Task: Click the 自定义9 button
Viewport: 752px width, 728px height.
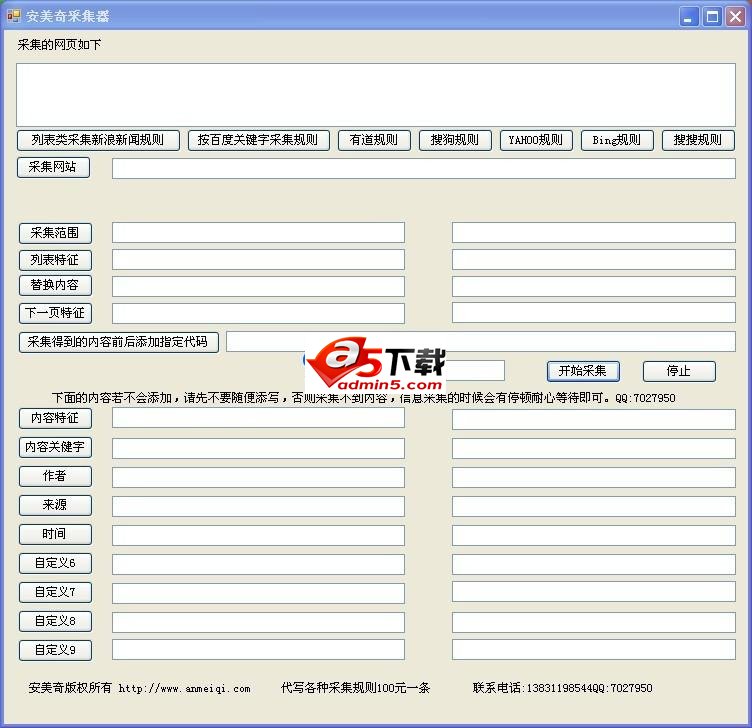Action: (x=55, y=650)
